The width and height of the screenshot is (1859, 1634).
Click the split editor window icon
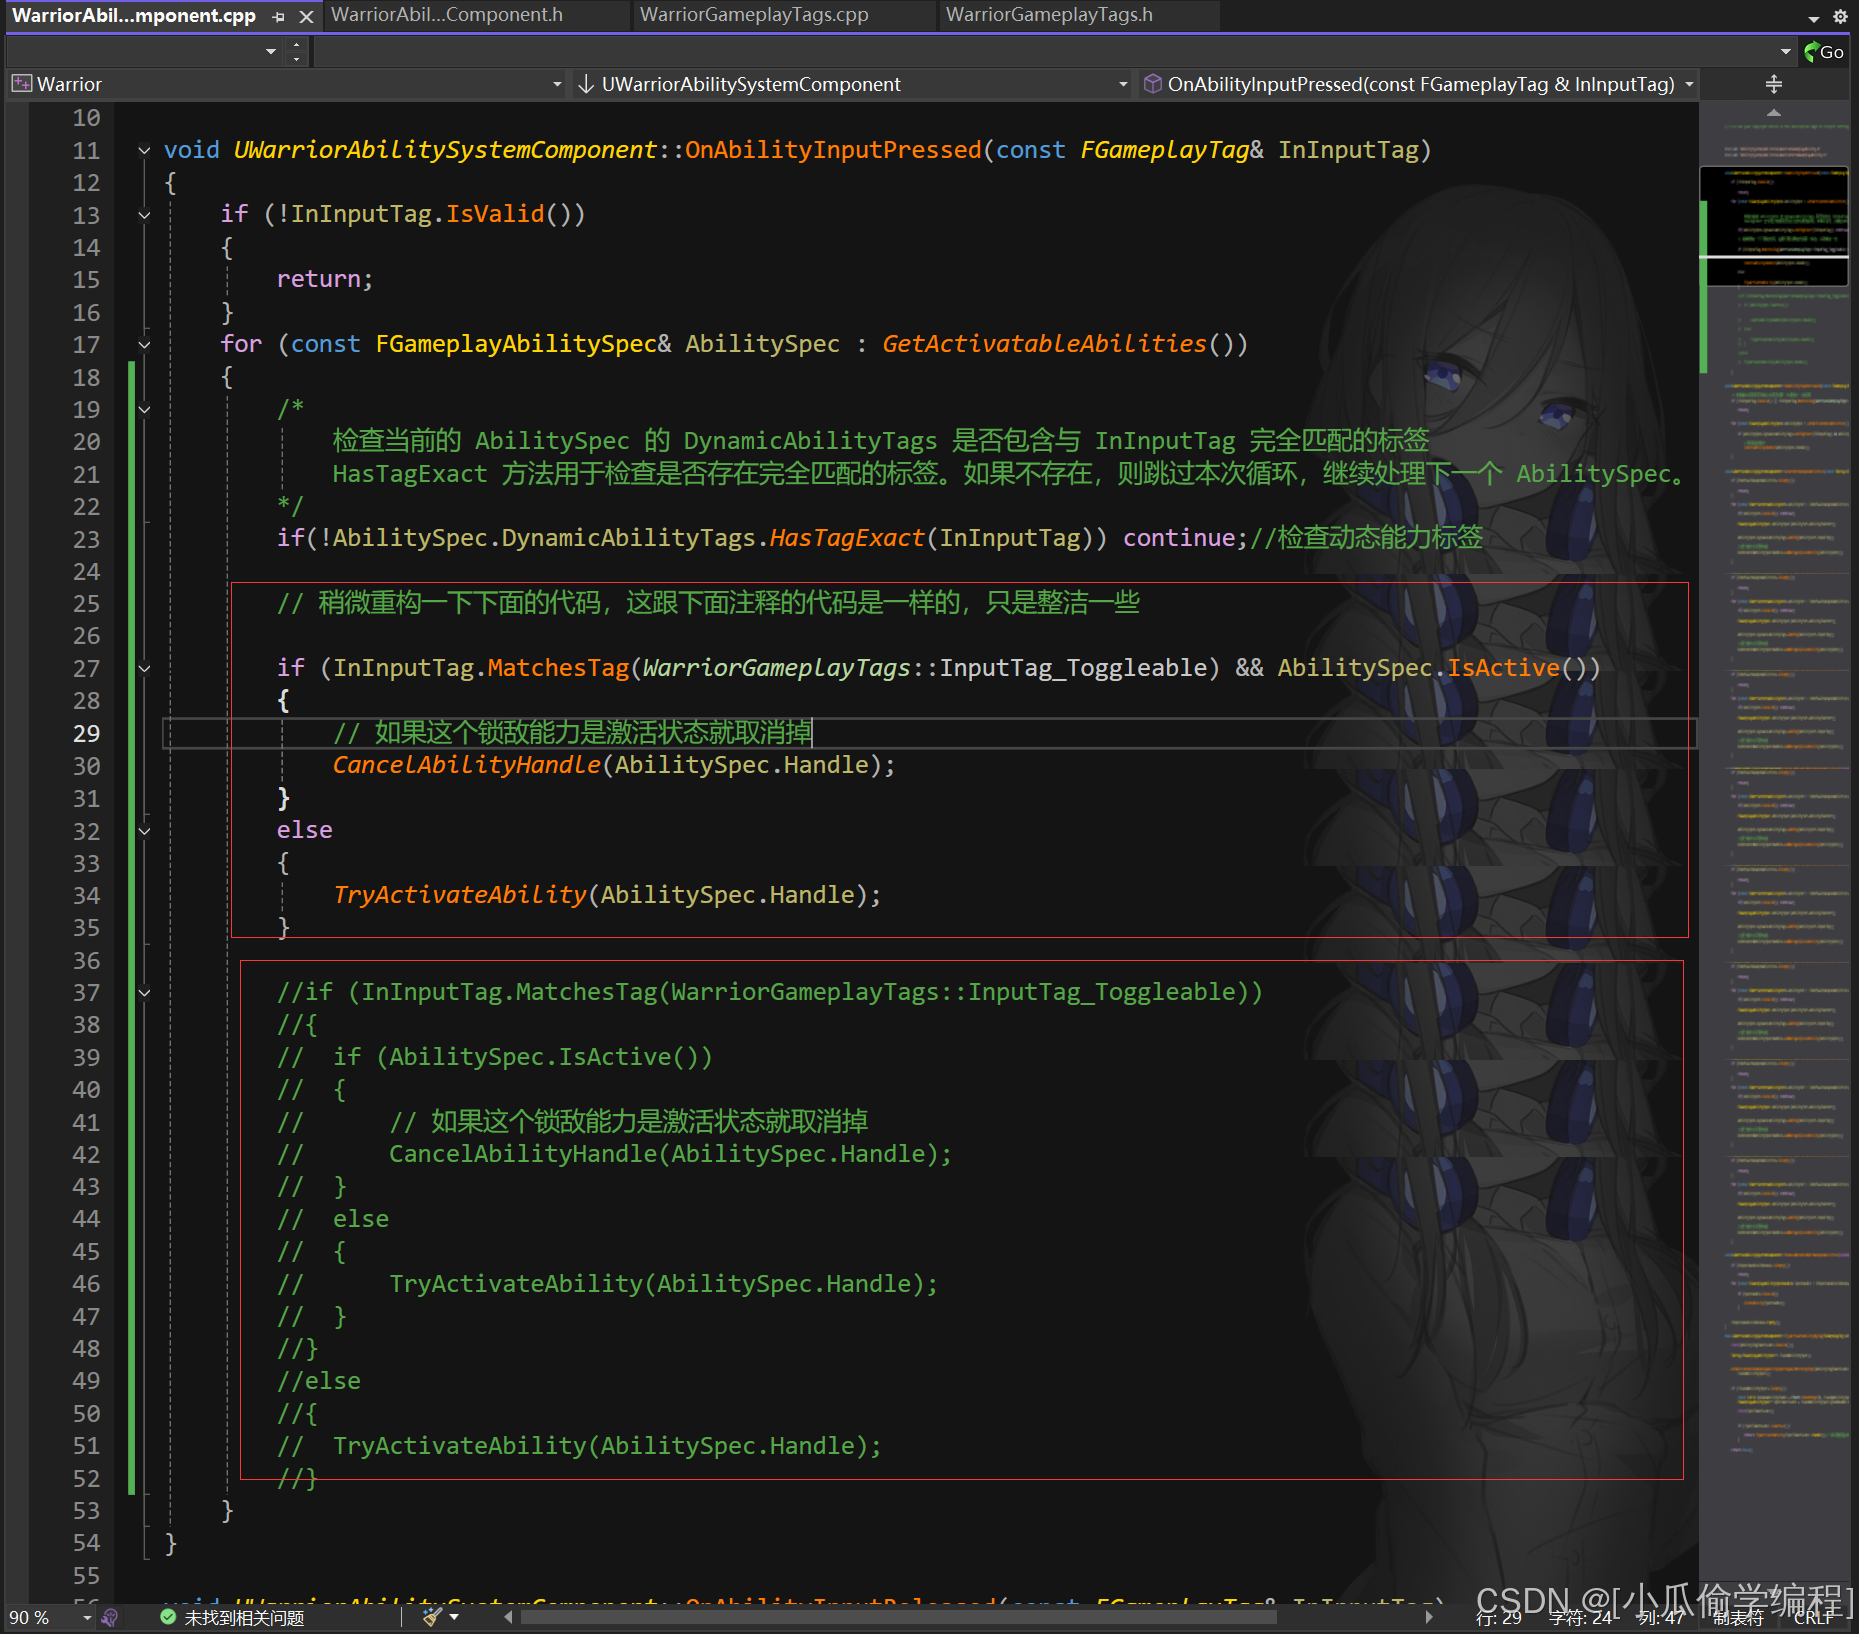point(1774,84)
